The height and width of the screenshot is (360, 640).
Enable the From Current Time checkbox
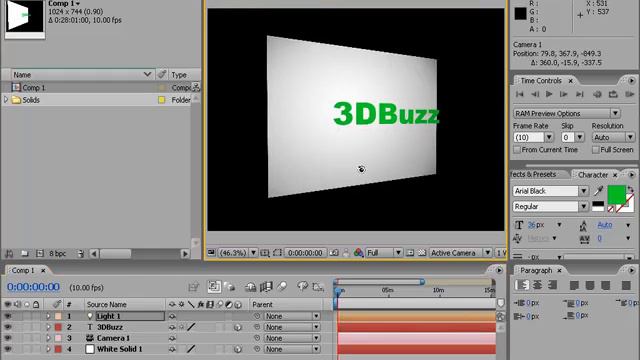(x=517, y=150)
